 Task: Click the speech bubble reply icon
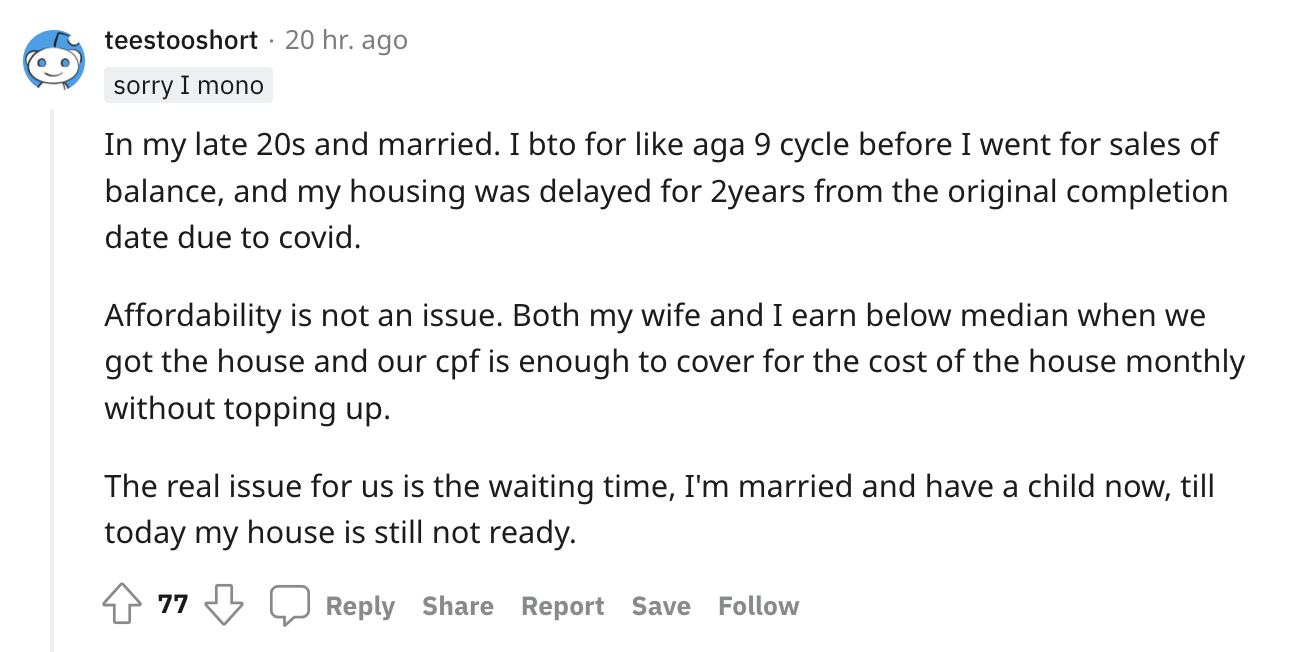tap(290, 606)
